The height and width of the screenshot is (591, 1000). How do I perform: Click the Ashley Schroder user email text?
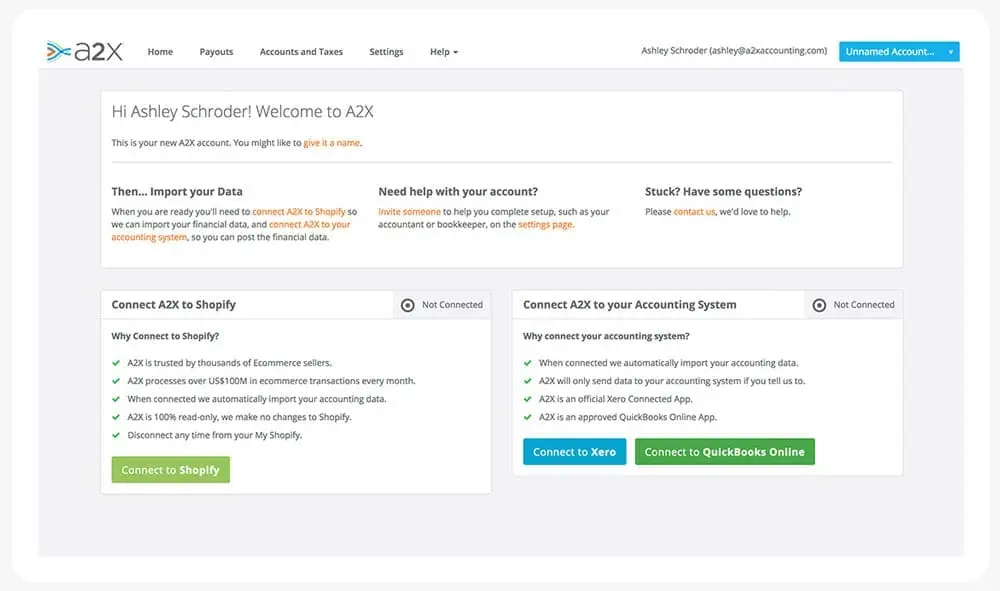(x=734, y=52)
